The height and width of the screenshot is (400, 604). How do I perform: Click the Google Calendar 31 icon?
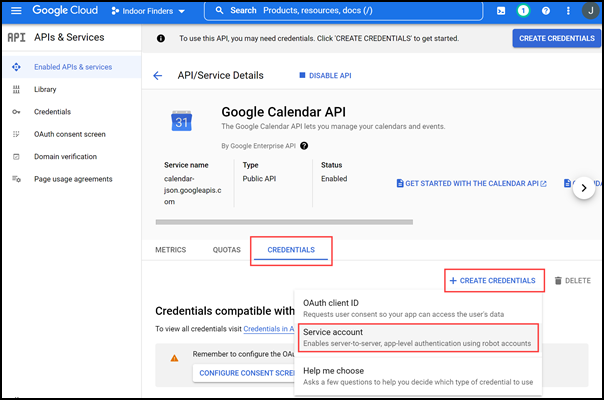click(181, 121)
